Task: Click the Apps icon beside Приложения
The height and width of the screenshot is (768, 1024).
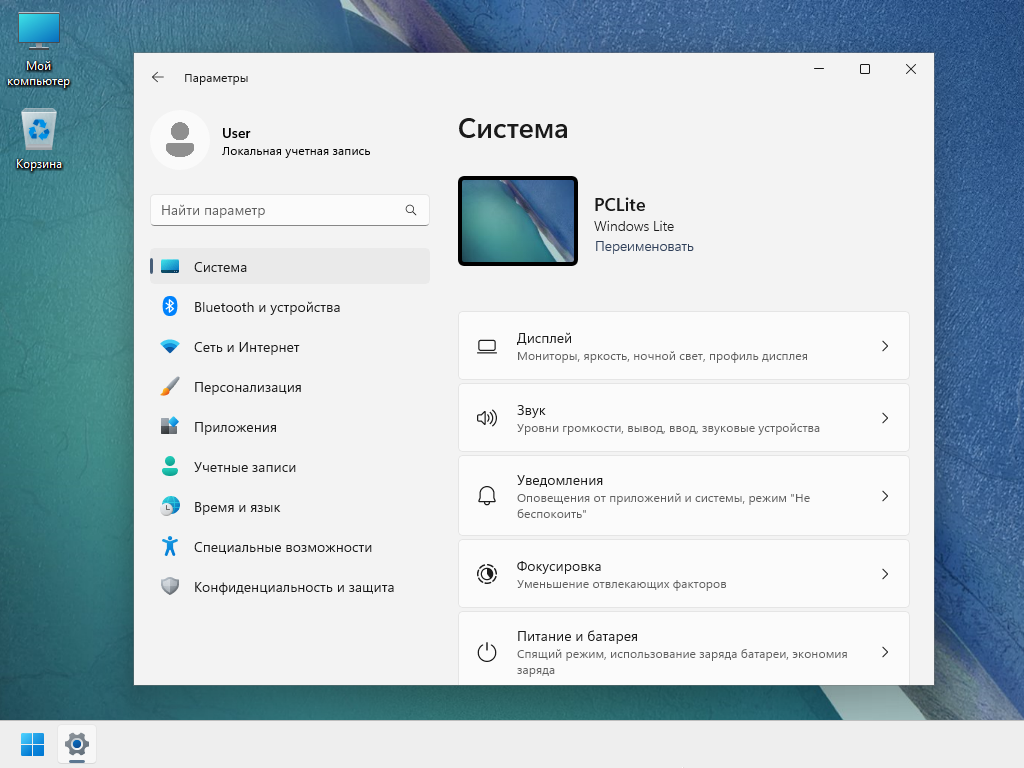Action: click(170, 427)
